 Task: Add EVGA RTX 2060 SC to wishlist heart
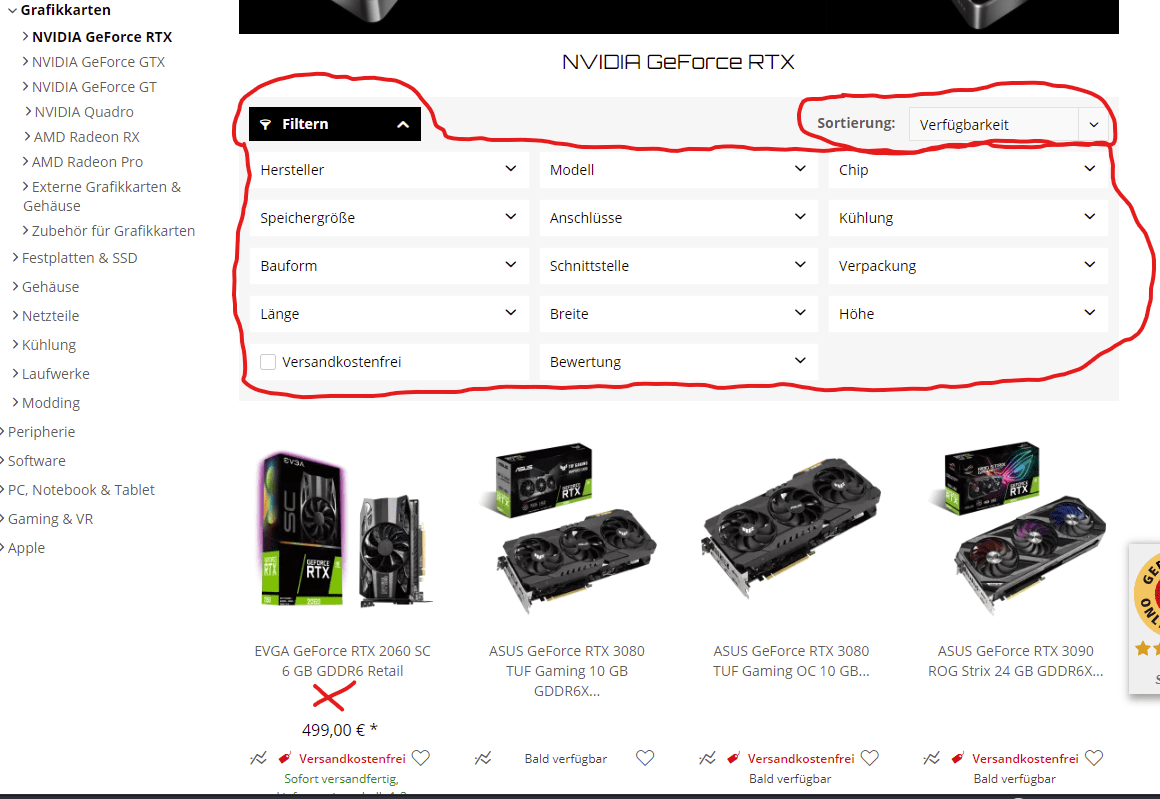coord(421,758)
